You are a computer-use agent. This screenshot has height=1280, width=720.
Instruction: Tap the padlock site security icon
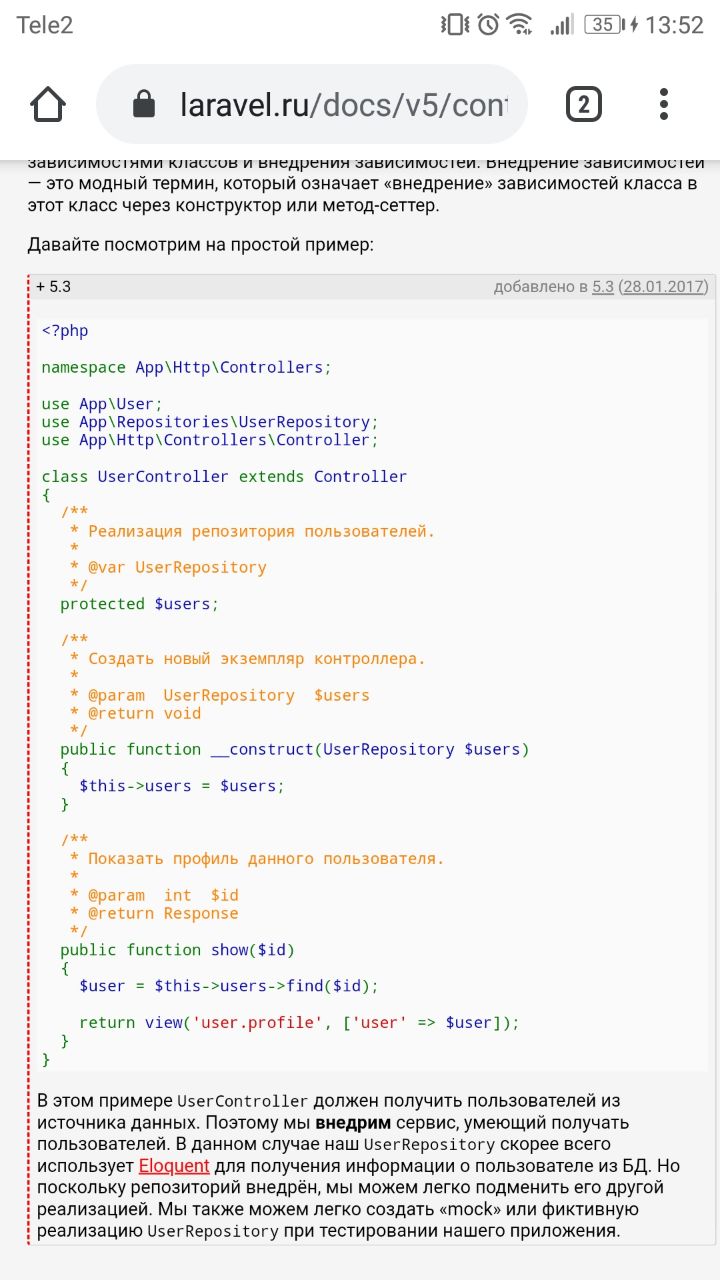coord(145,104)
